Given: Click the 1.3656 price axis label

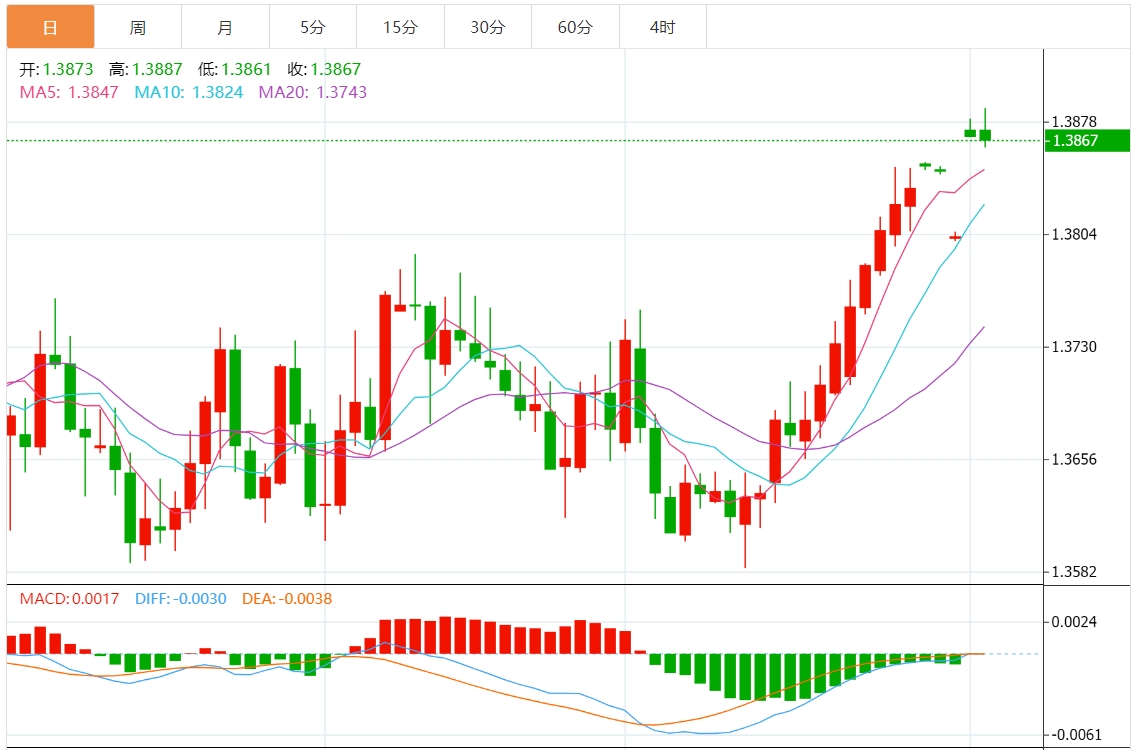Looking at the screenshot, I should coord(1074,459).
